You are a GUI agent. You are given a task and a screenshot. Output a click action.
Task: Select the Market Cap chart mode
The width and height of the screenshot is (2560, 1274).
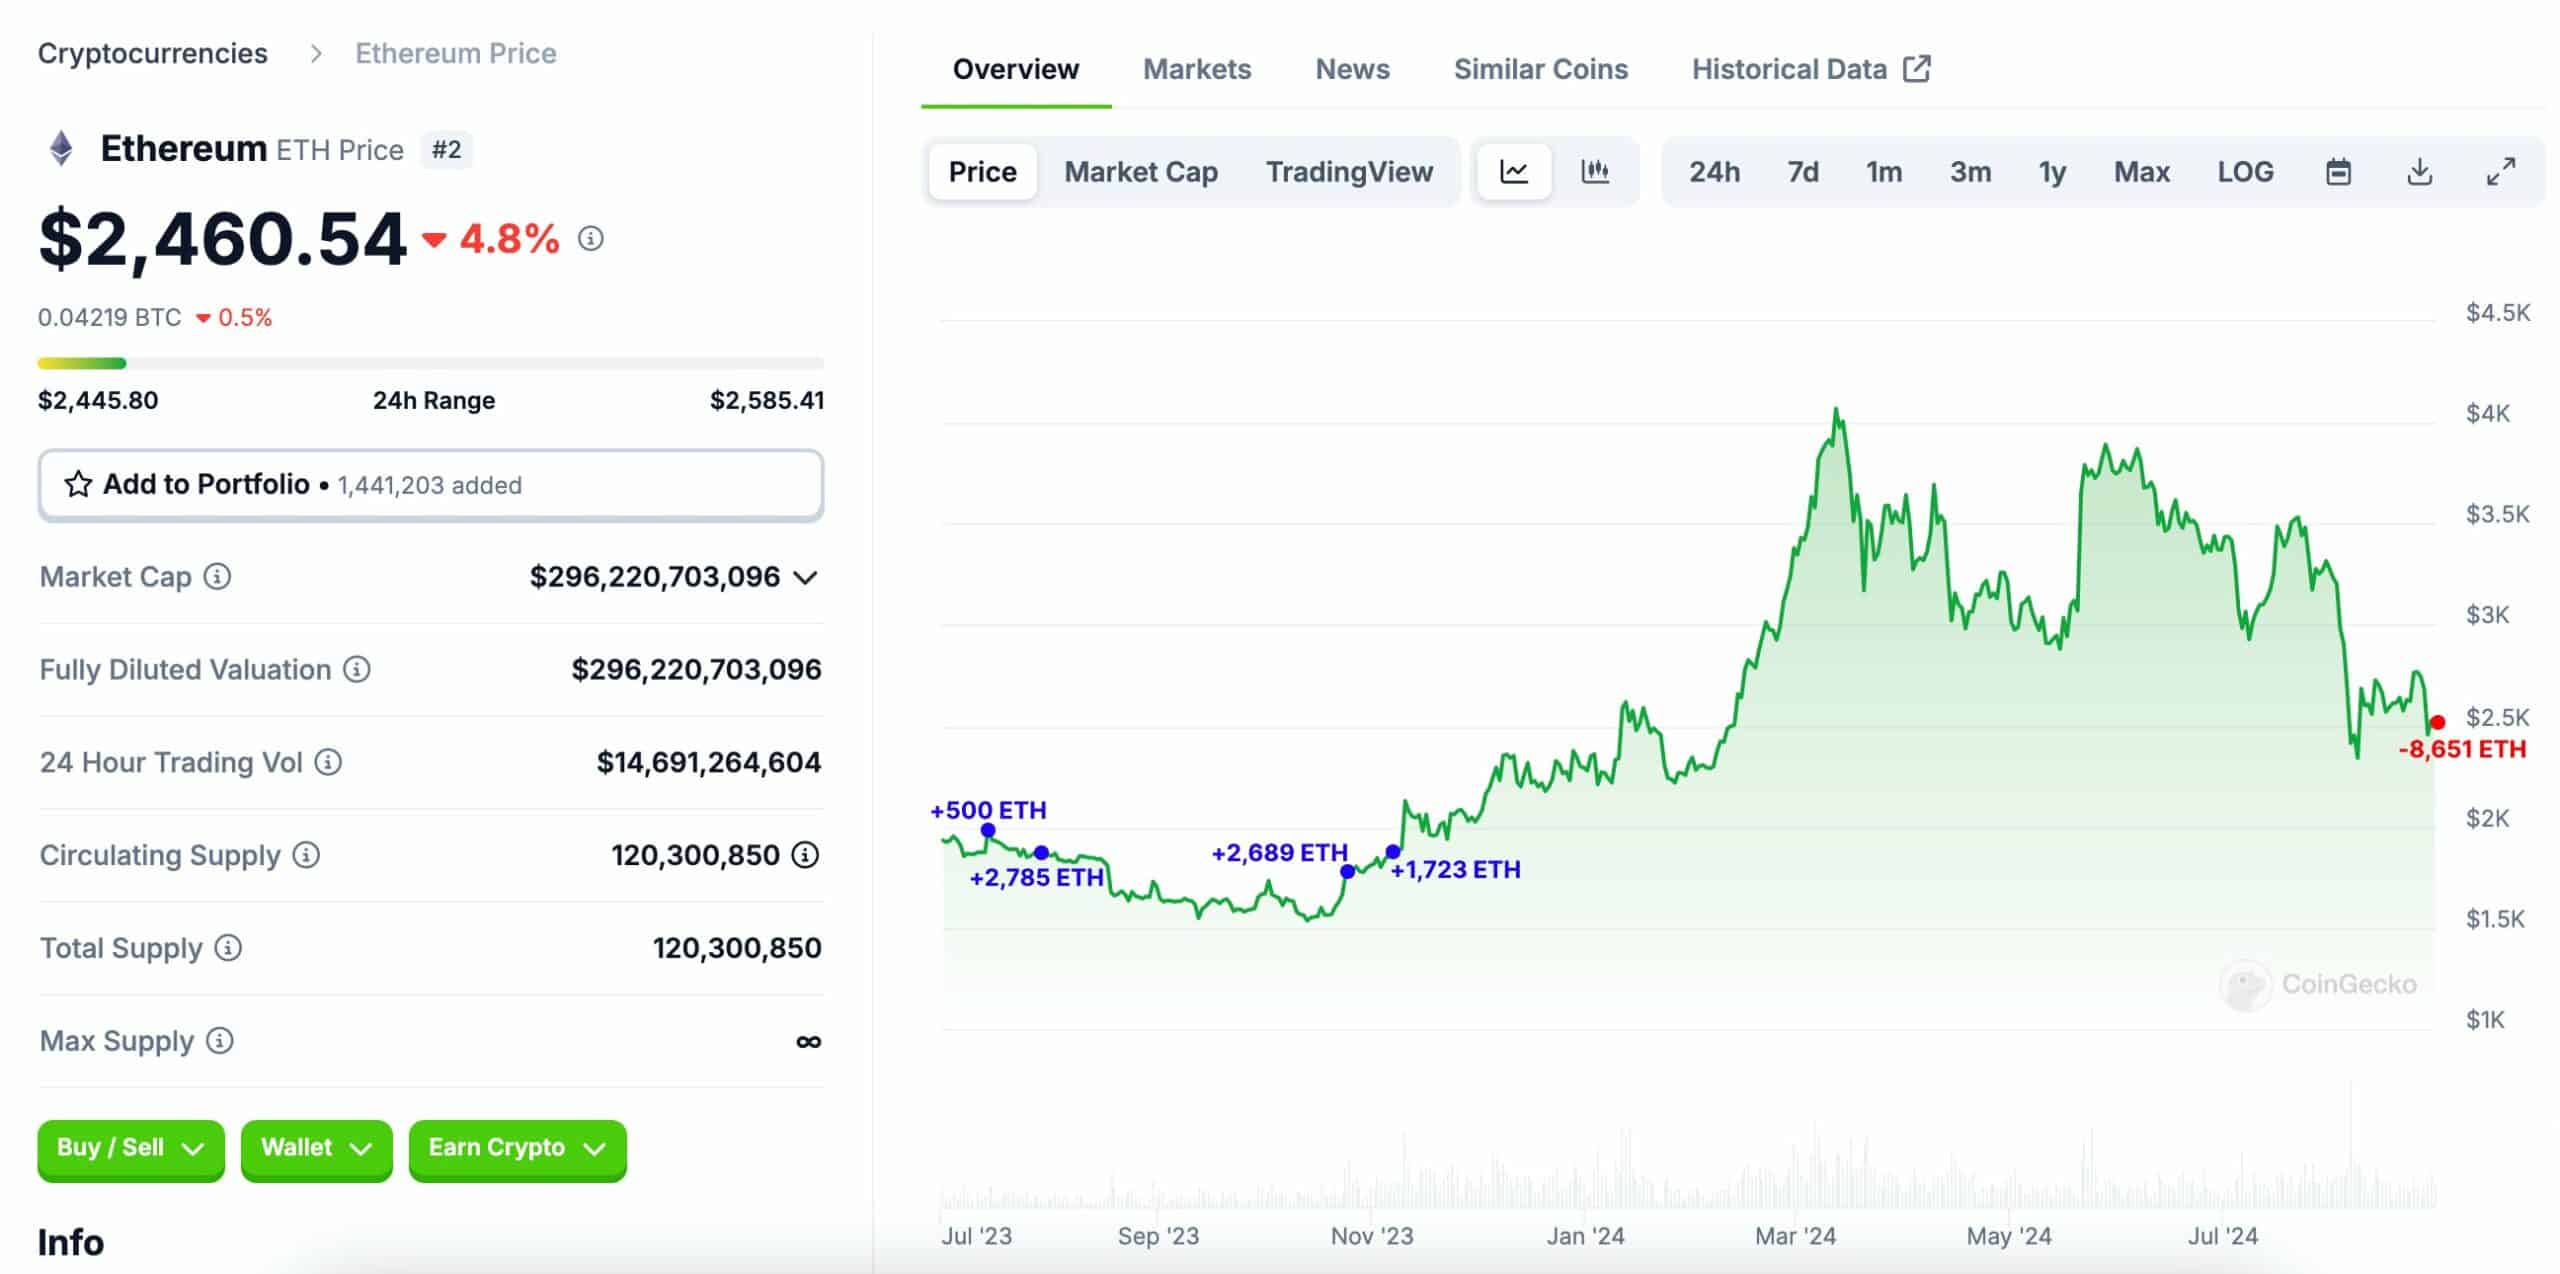click(x=1141, y=172)
